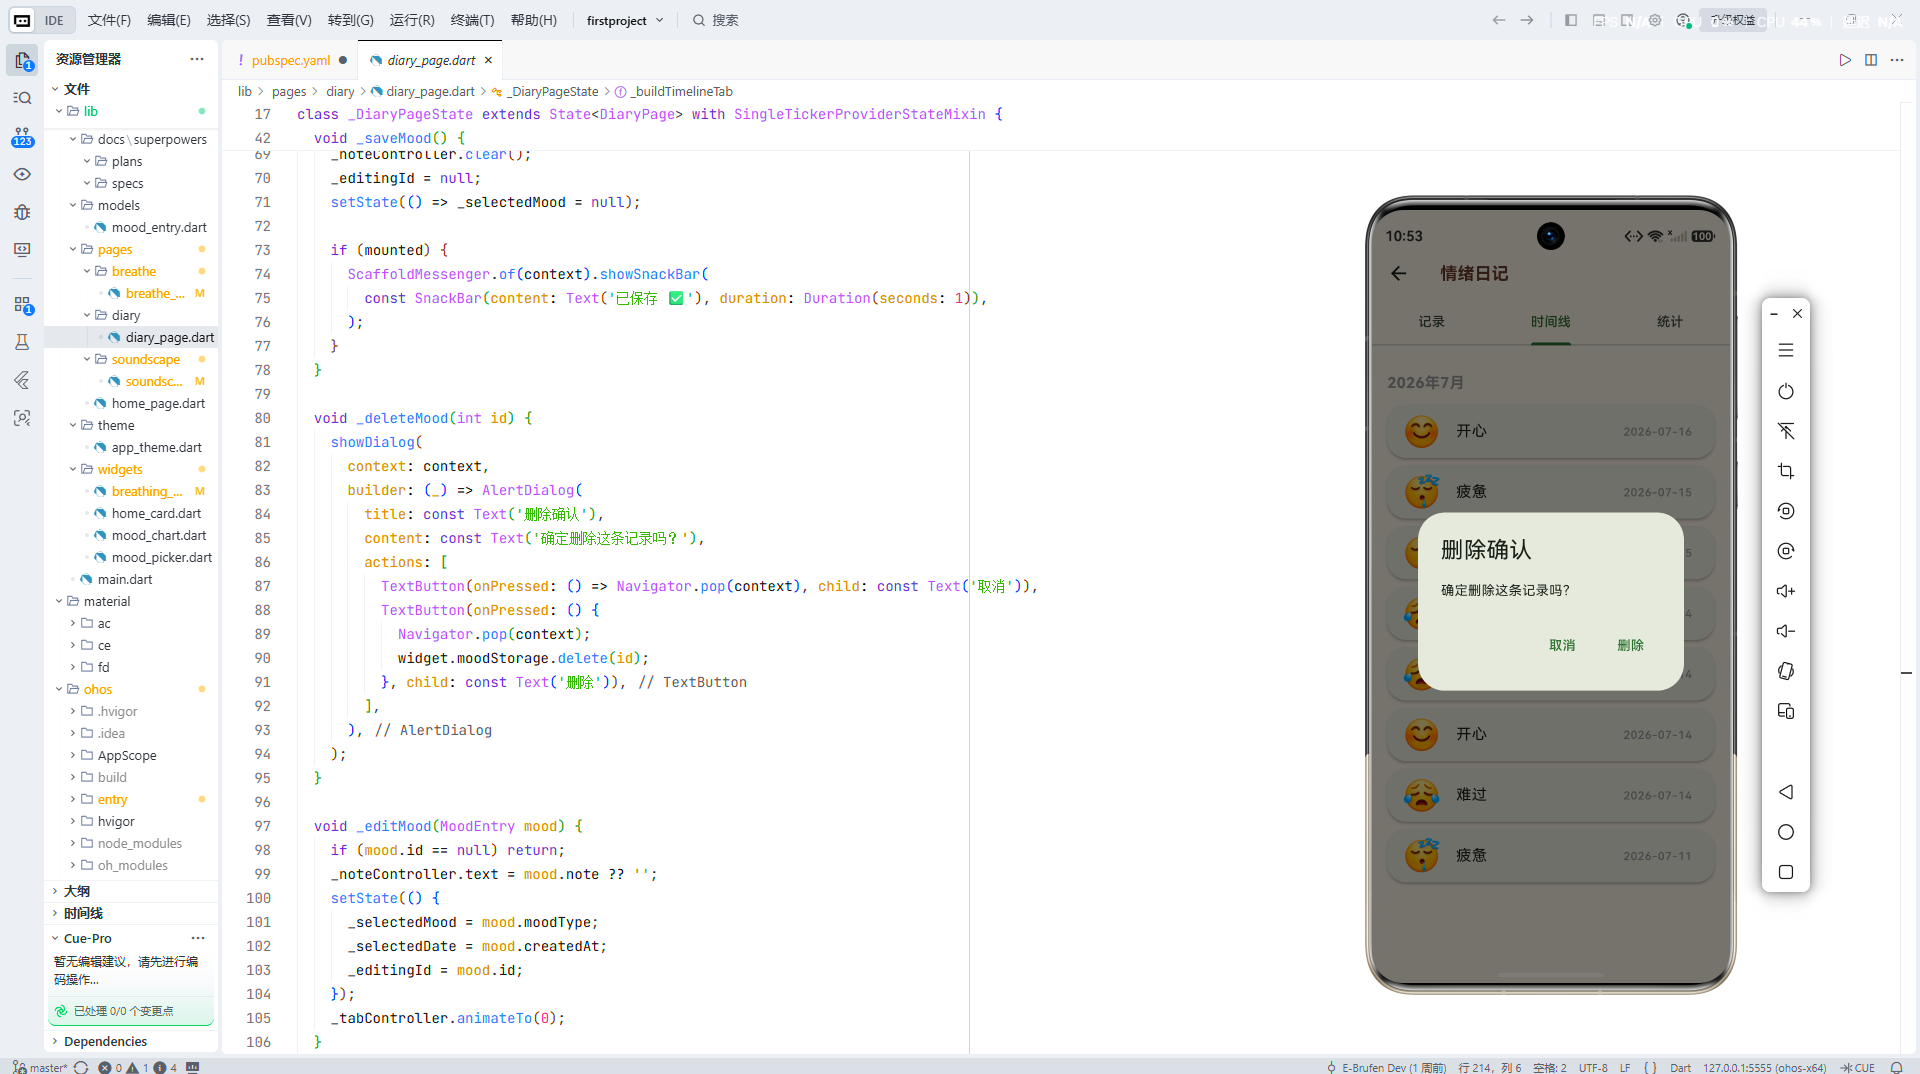
Task: Open the firstproject project dropdown
Action: click(x=624, y=20)
